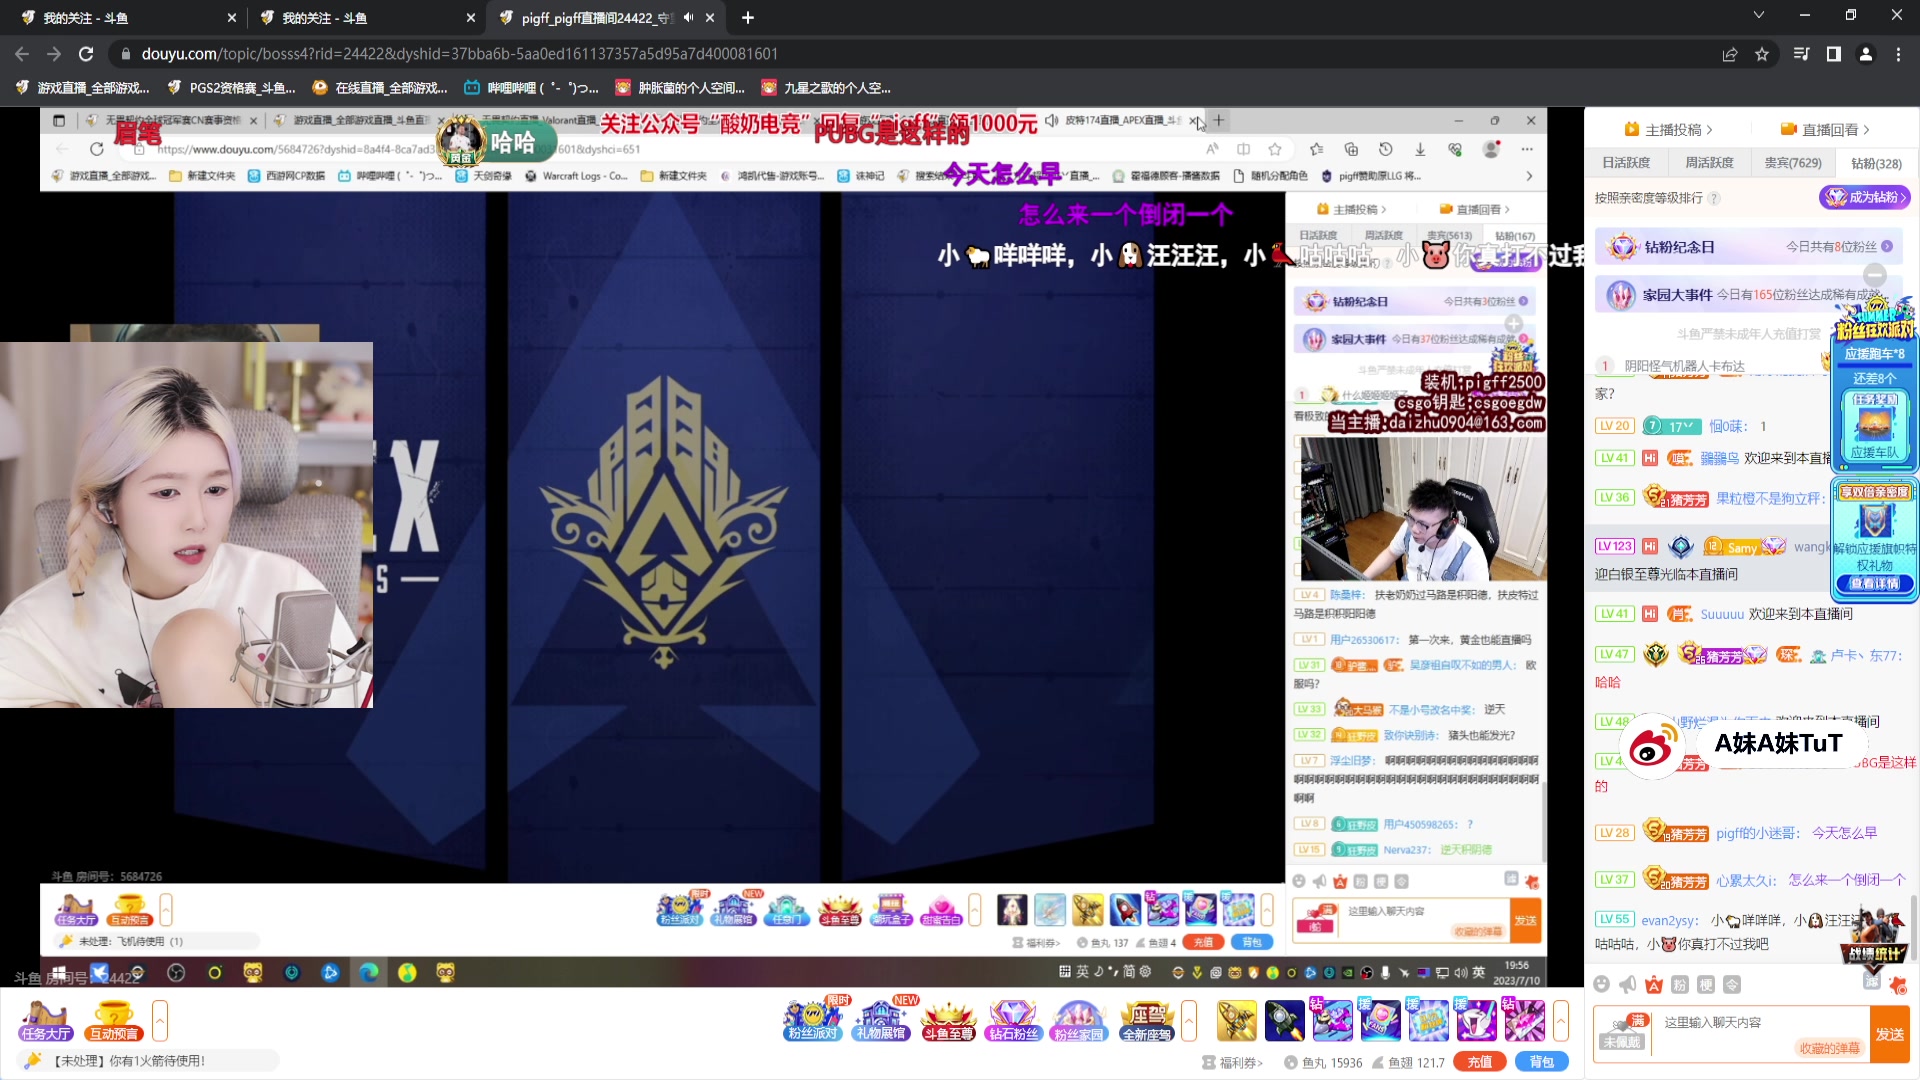Select the FANS heart gift with 援 badge
Screen dimensions: 1920x1080
(1380, 1021)
